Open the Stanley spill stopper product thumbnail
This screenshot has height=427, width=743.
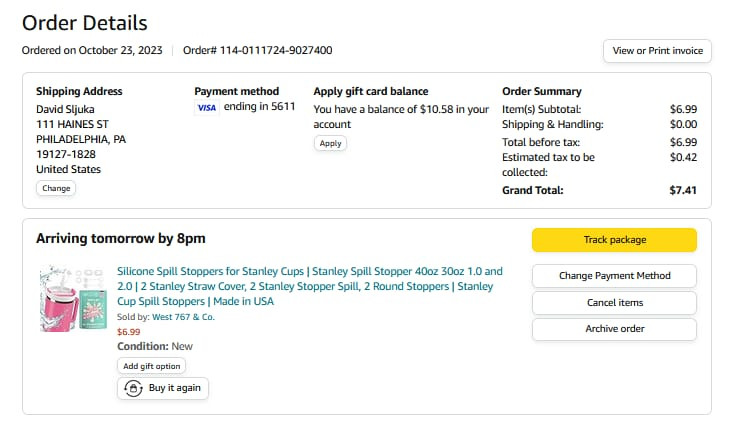(75, 298)
